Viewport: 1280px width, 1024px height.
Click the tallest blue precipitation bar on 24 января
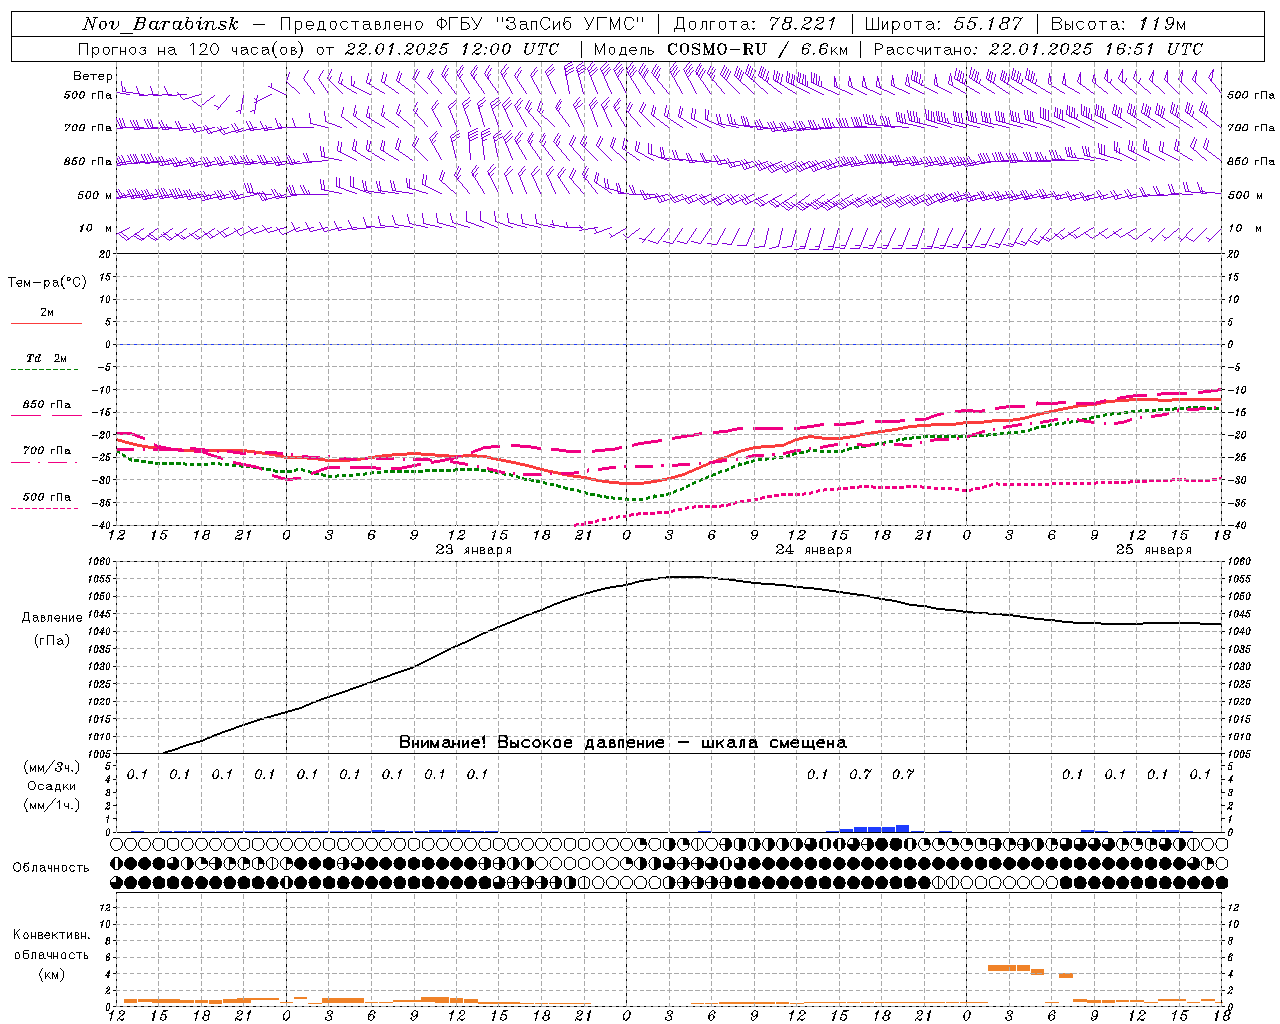902,828
